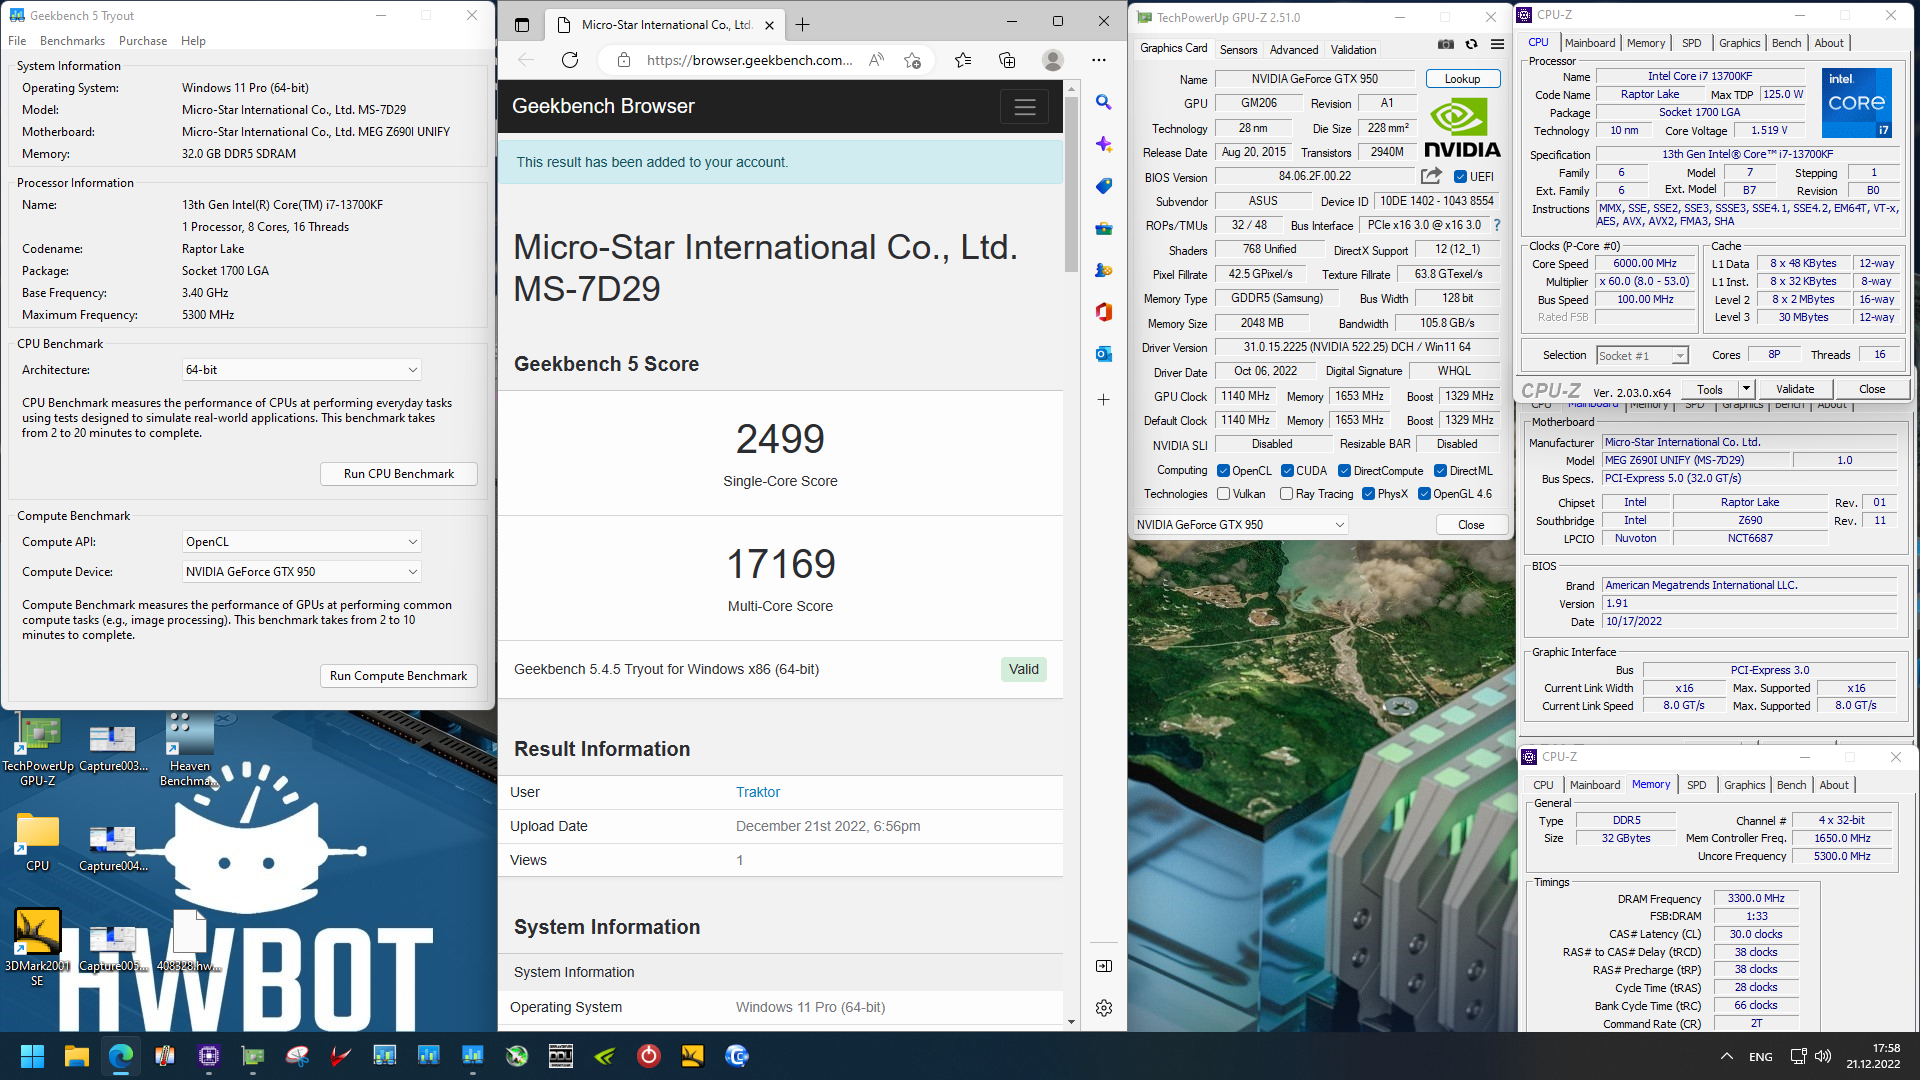
Task: Click the share BIOS export icon in GPU-Z
Action: [1431, 176]
